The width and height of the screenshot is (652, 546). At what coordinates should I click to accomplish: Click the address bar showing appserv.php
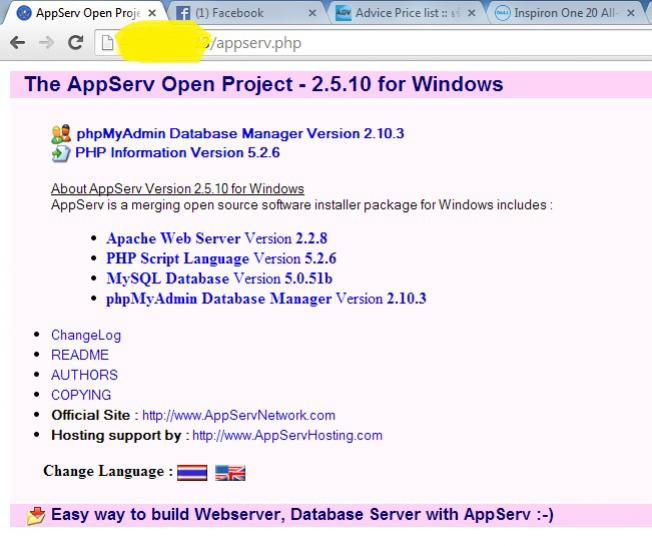pyautogui.click(x=374, y=43)
